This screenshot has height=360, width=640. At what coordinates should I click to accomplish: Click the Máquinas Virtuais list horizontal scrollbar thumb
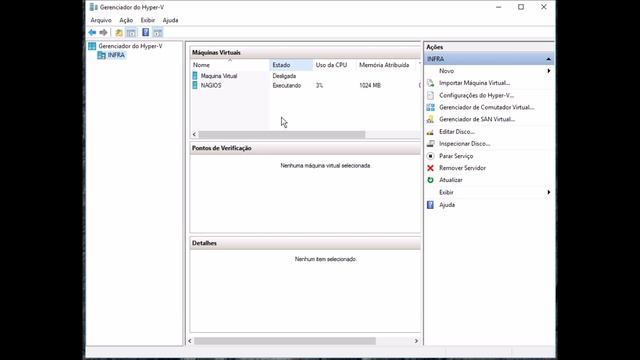(x=282, y=134)
